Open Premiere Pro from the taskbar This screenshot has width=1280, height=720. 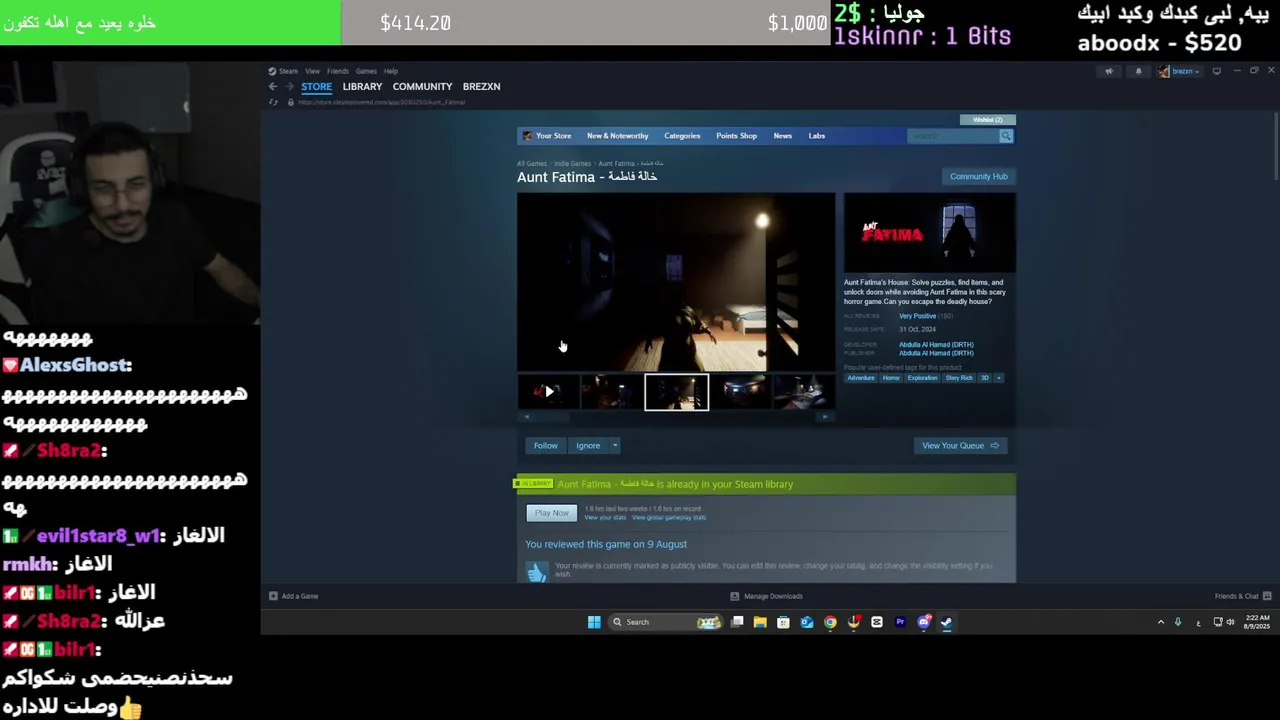tap(900, 622)
